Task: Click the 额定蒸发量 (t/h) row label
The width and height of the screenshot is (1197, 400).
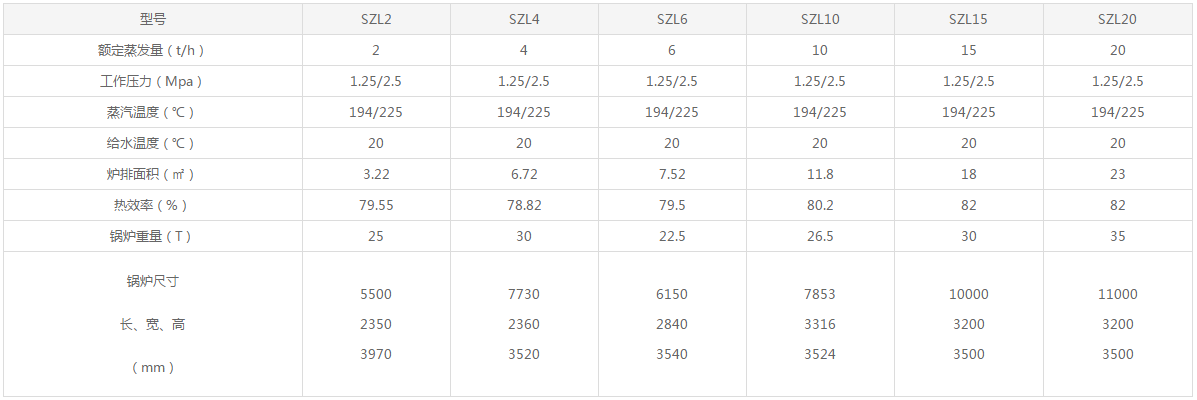Action: pos(152,50)
